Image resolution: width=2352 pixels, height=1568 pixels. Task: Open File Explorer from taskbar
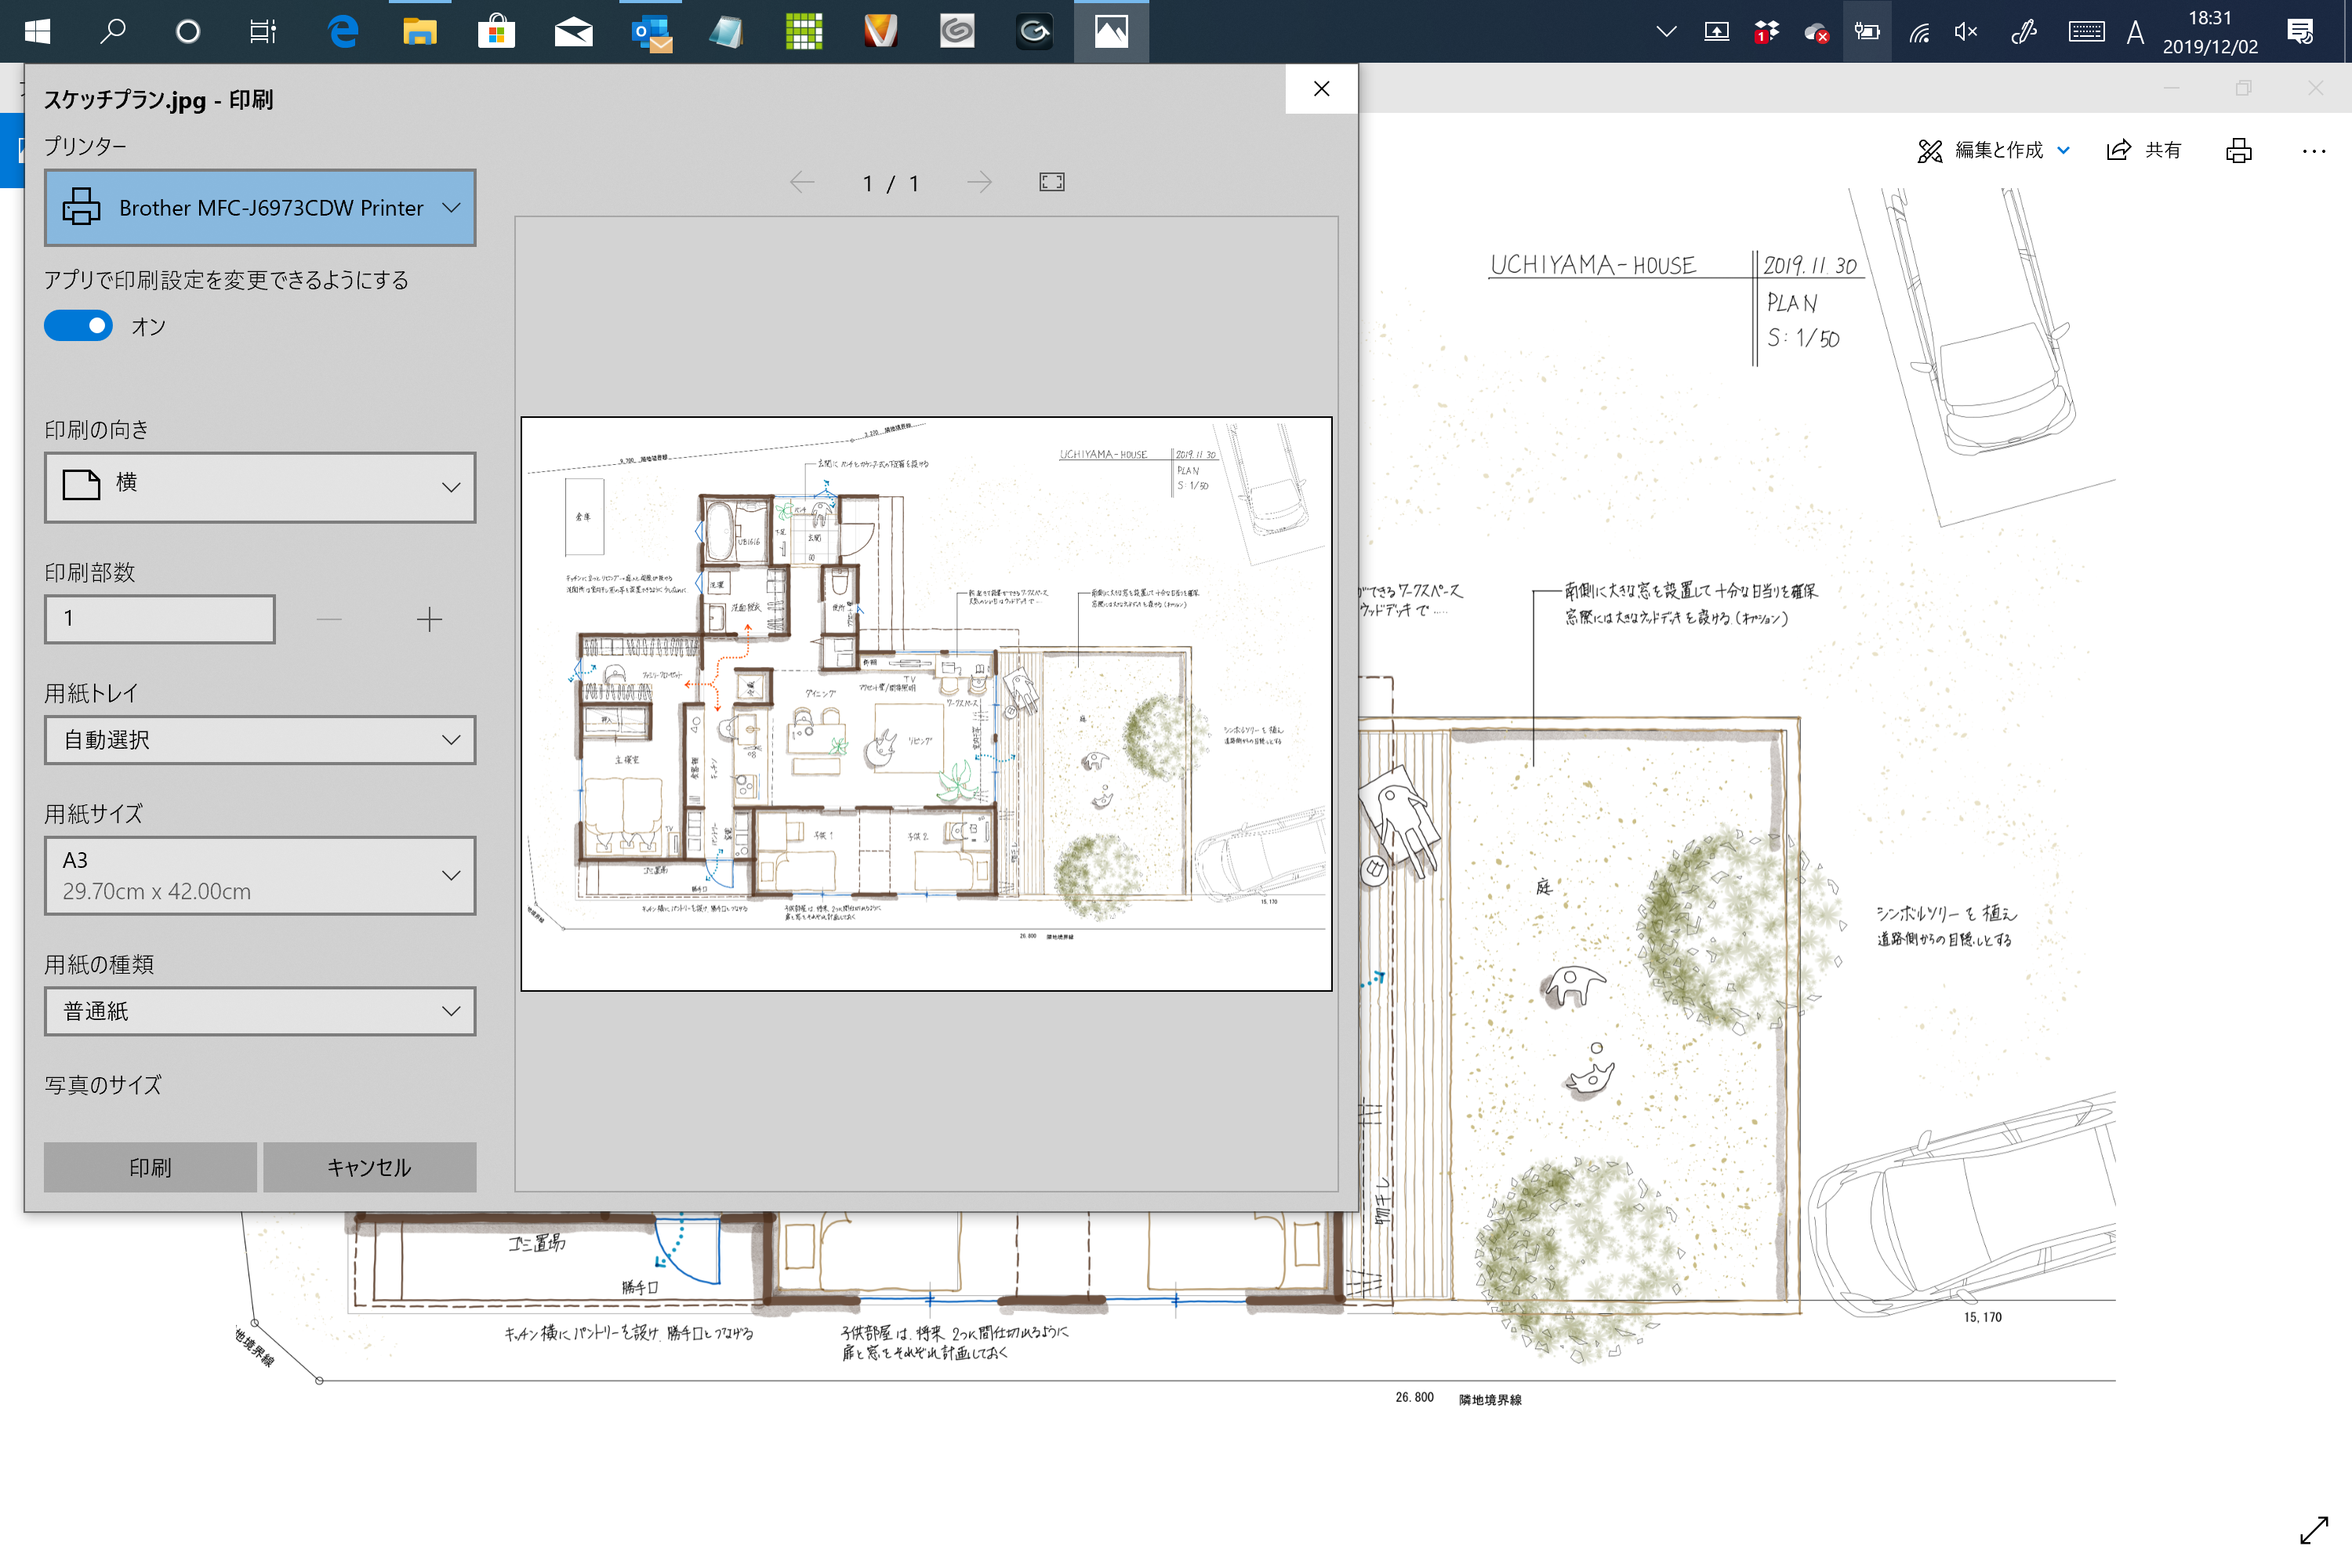click(x=419, y=31)
